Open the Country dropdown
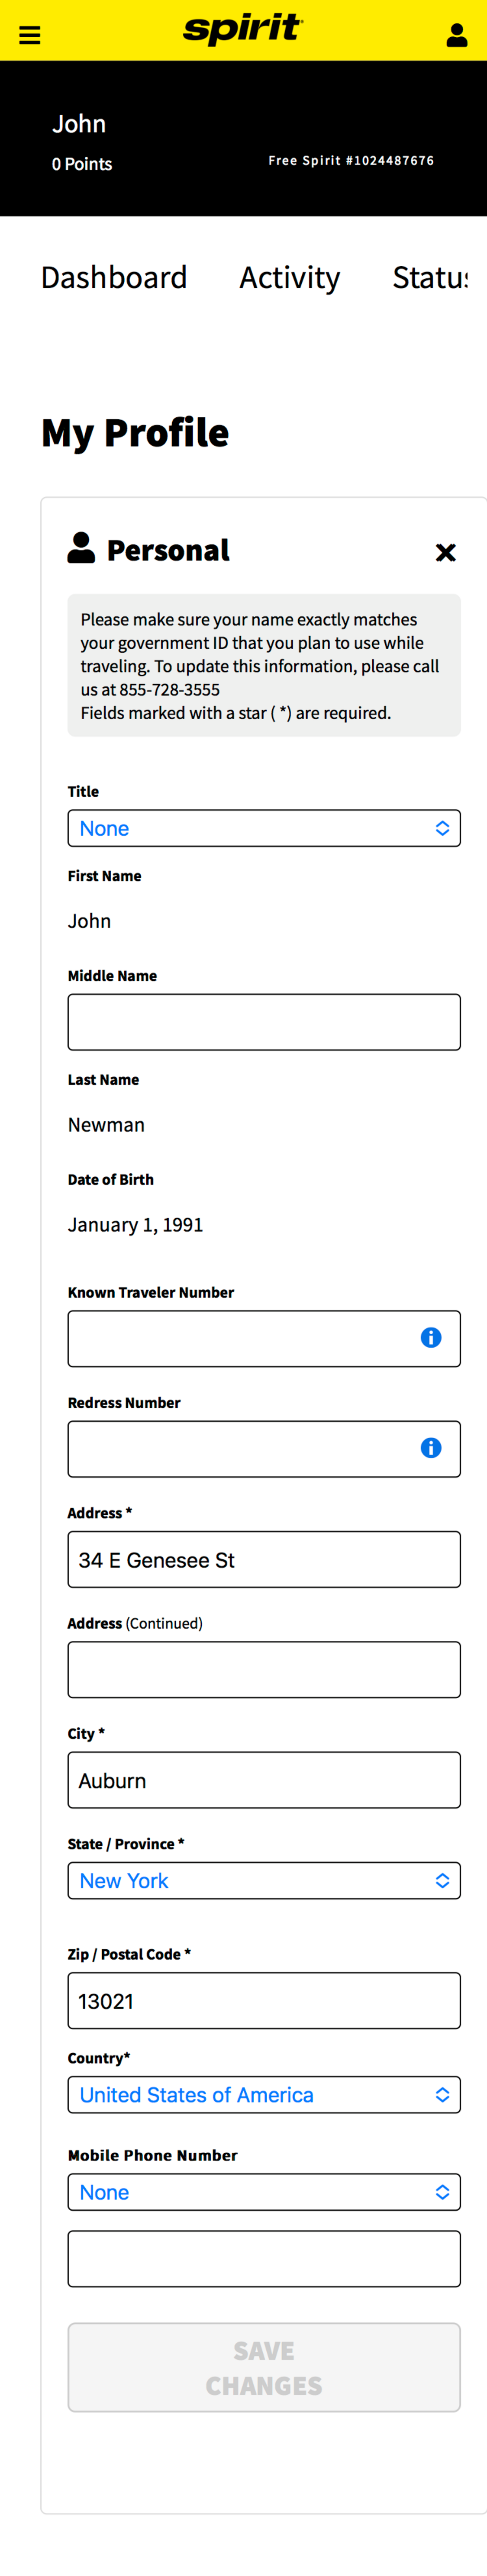 click(x=264, y=2094)
